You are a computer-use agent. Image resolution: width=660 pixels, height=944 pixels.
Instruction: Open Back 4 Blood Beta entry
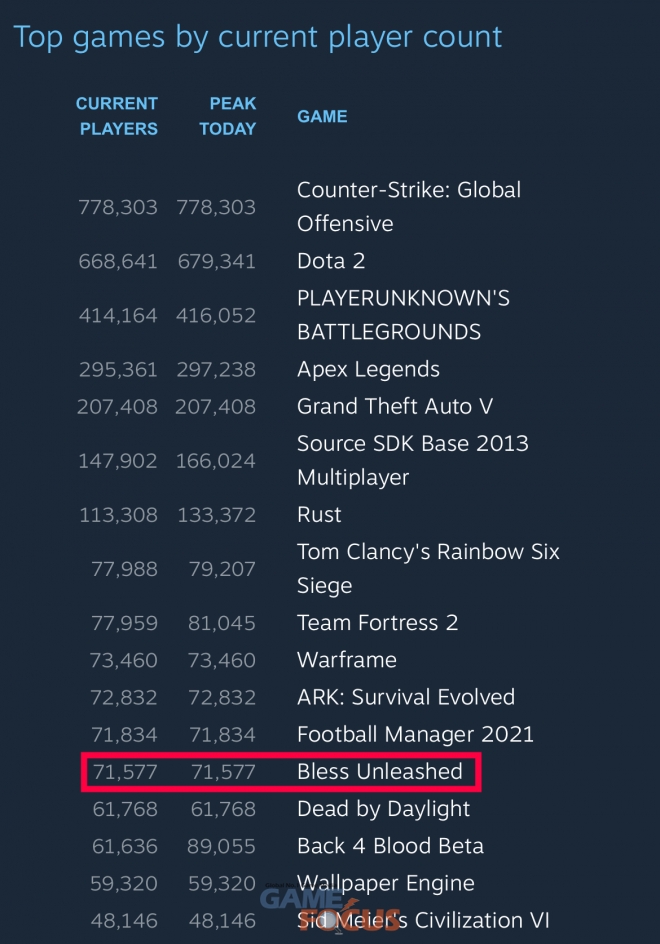pyautogui.click(x=390, y=846)
